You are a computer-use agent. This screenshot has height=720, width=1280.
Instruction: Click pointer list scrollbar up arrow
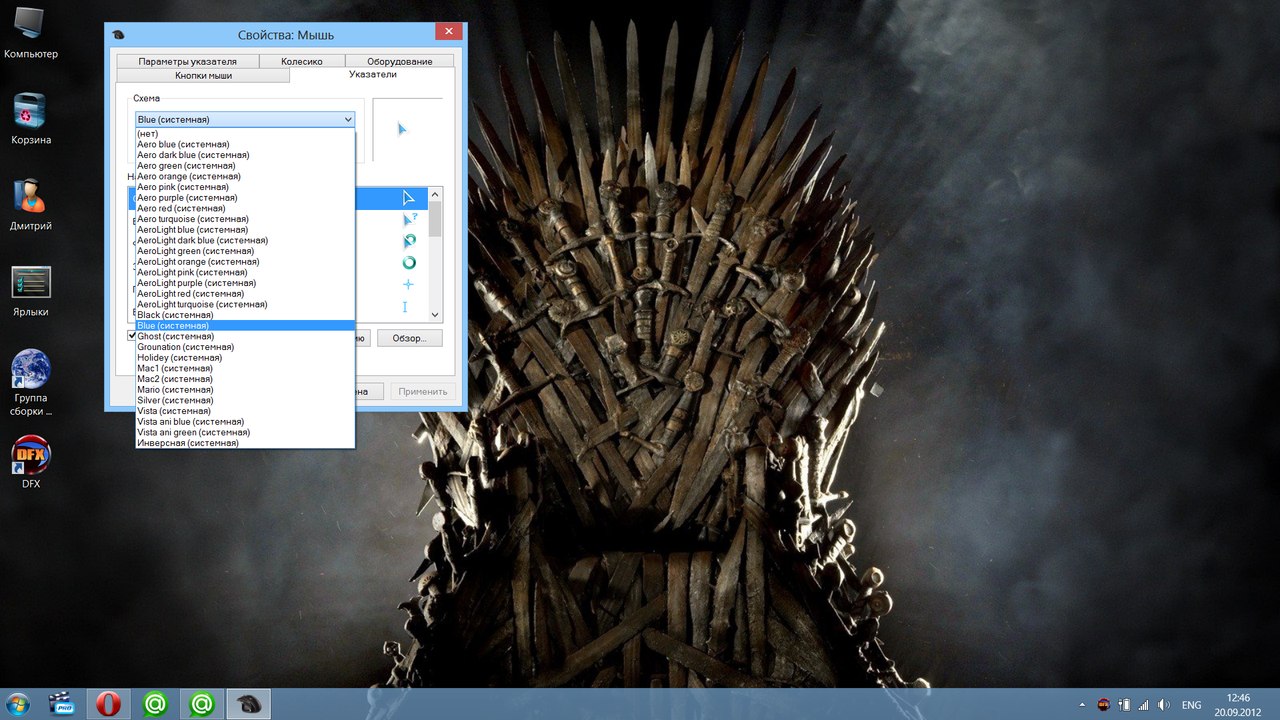(x=435, y=193)
